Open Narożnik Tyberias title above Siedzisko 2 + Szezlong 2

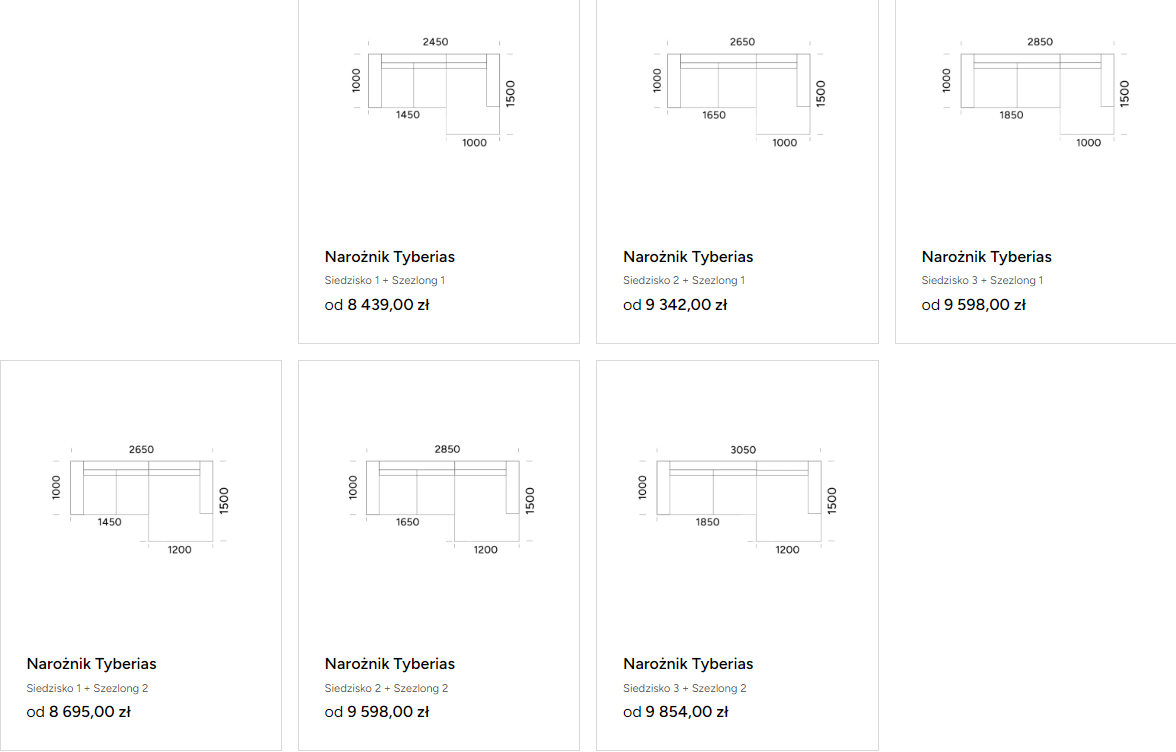[389, 664]
